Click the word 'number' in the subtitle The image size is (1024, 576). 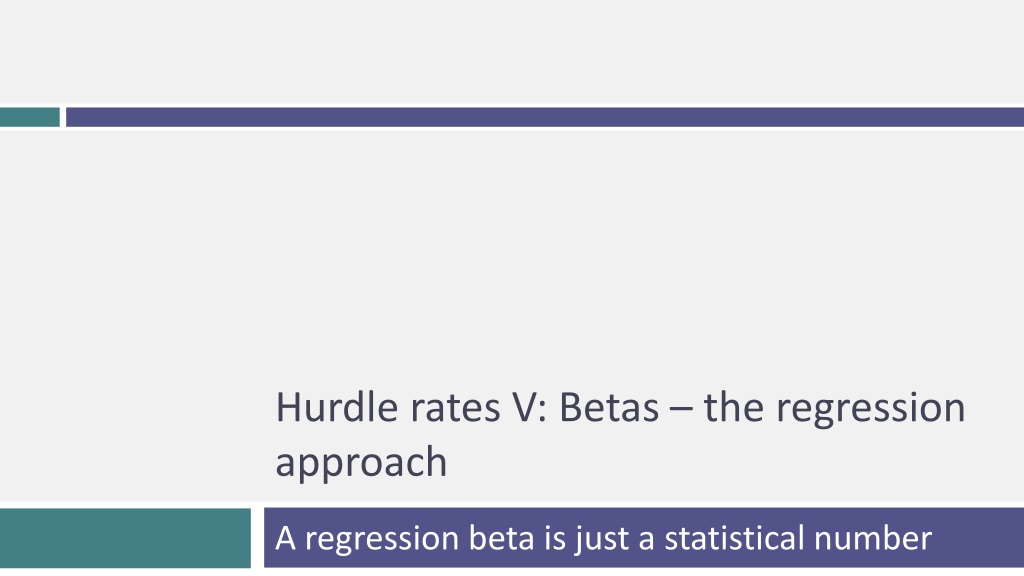coord(873,539)
